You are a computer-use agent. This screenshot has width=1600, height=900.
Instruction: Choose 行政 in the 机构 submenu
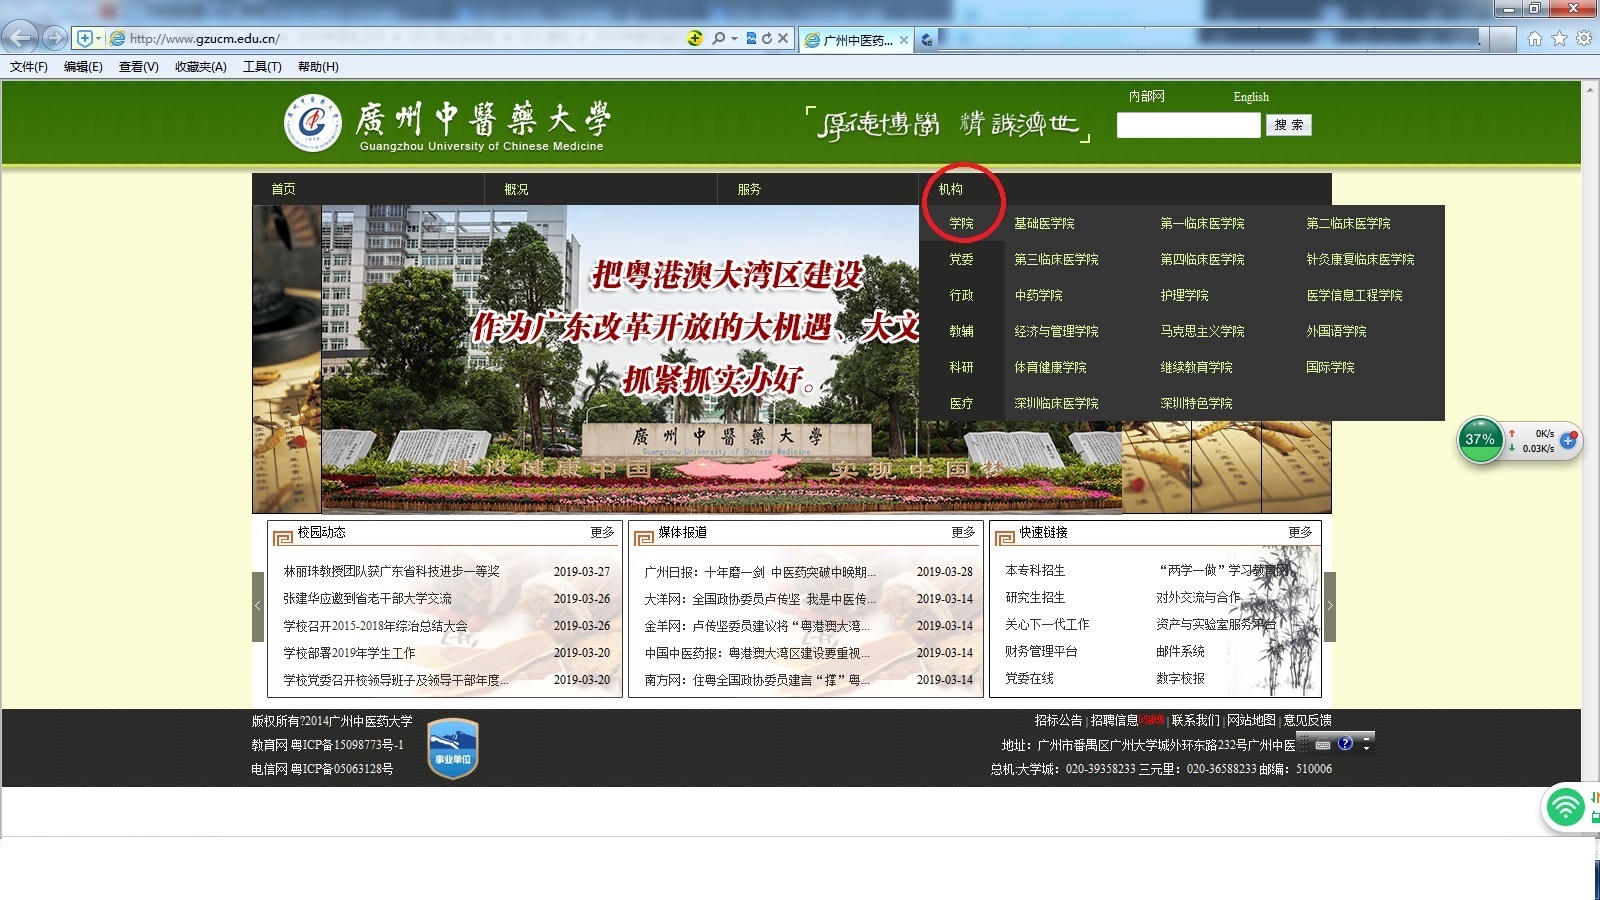click(961, 295)
